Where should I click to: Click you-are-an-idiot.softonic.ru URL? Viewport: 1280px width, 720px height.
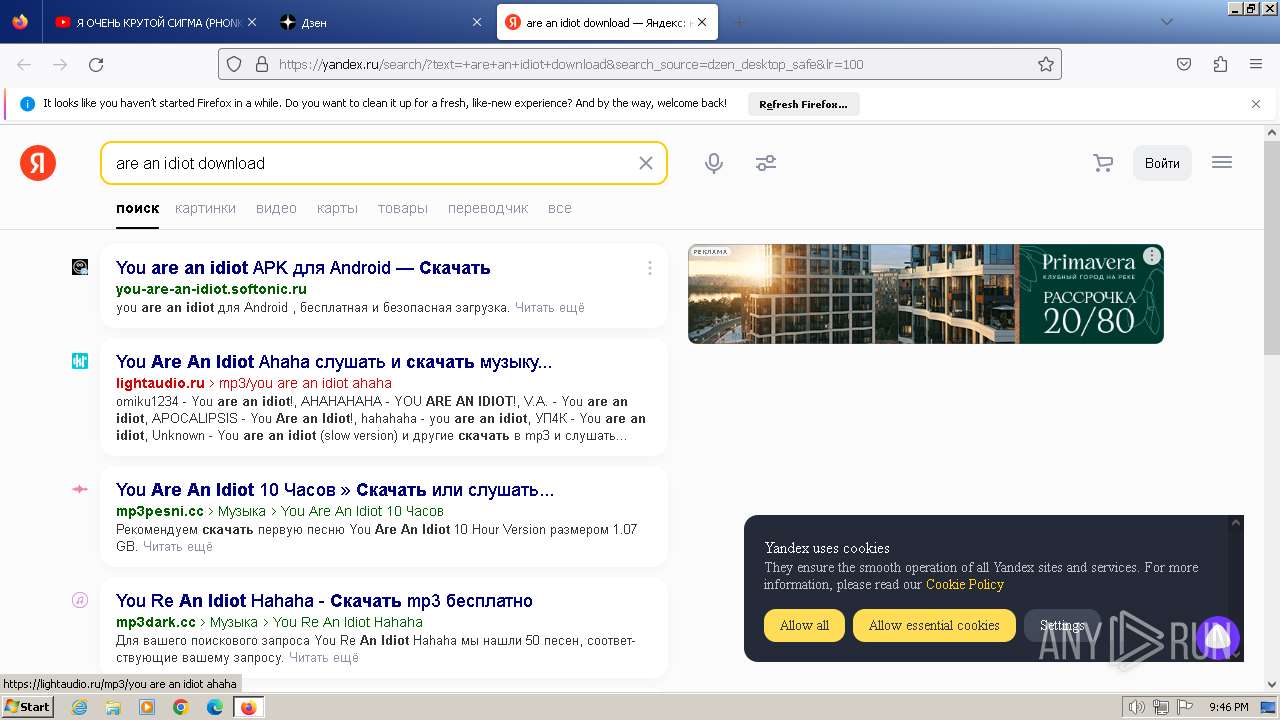click(x=211, y=290)
